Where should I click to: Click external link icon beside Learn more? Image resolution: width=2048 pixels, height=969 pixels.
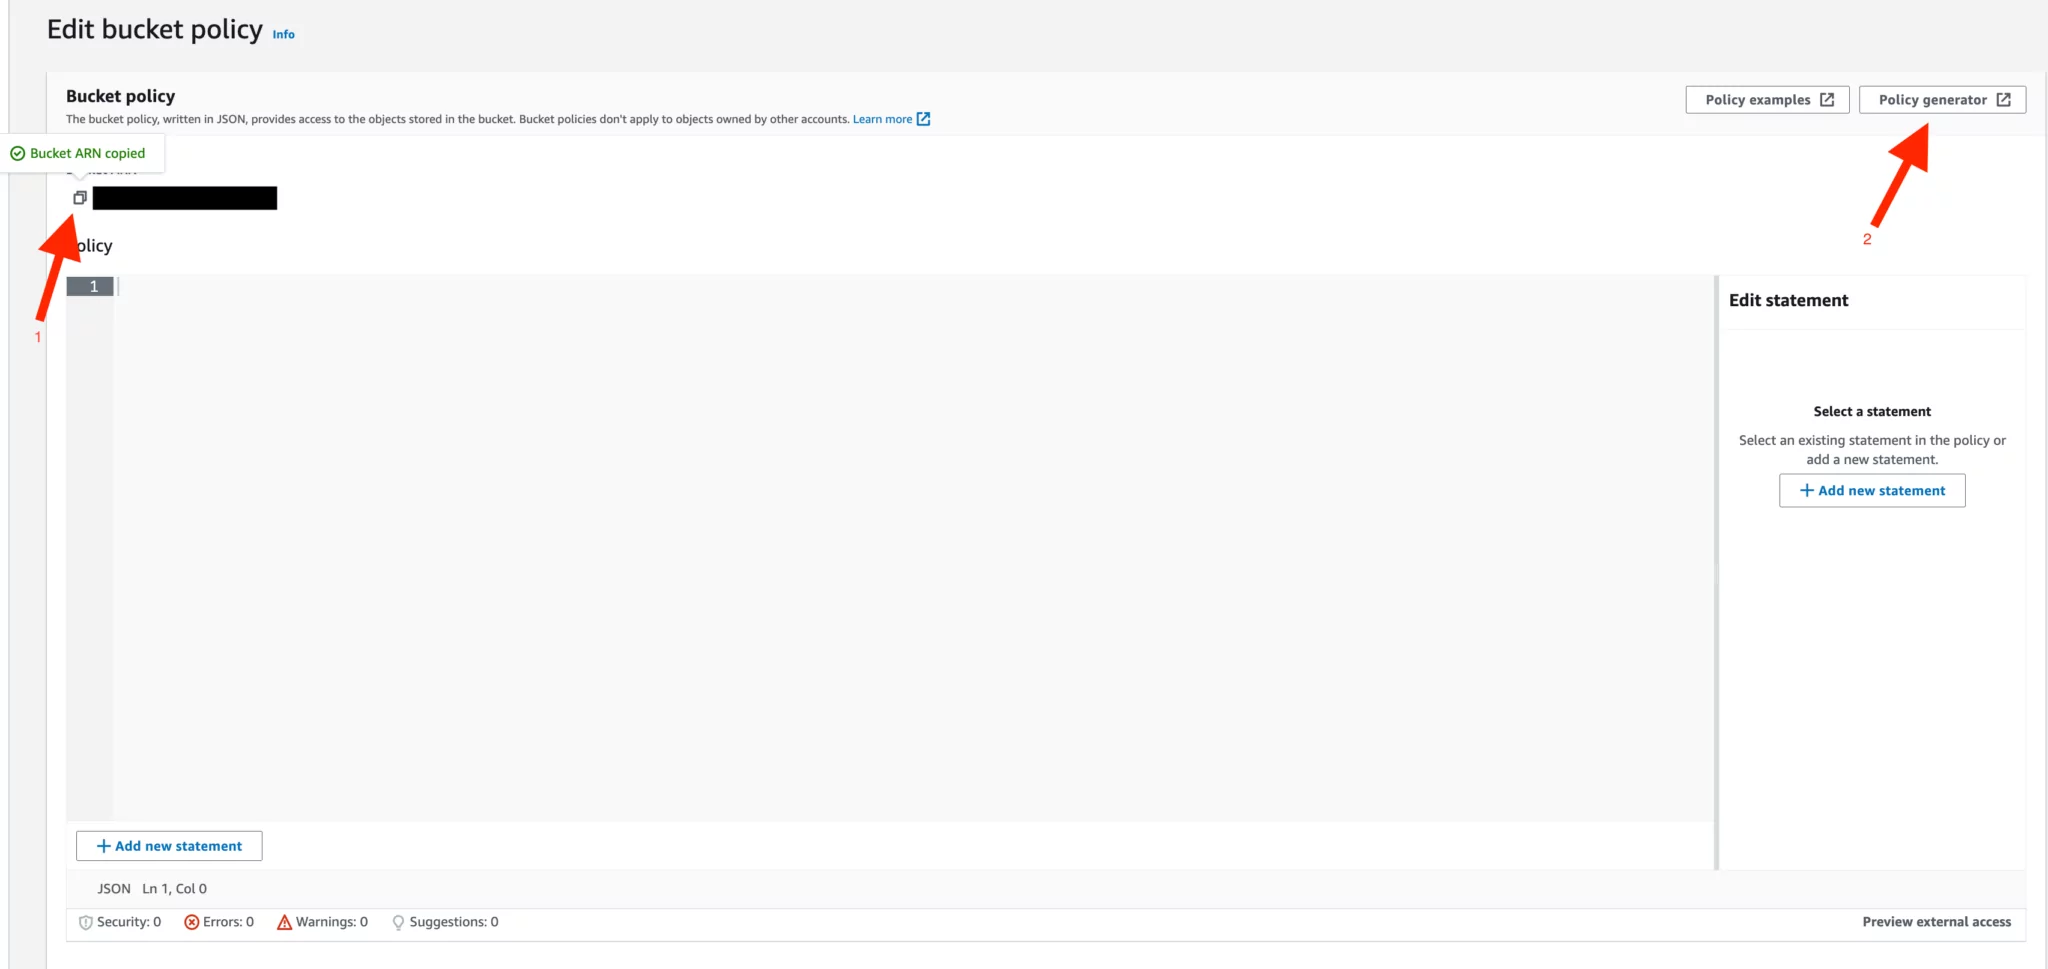tap(923, 119)
